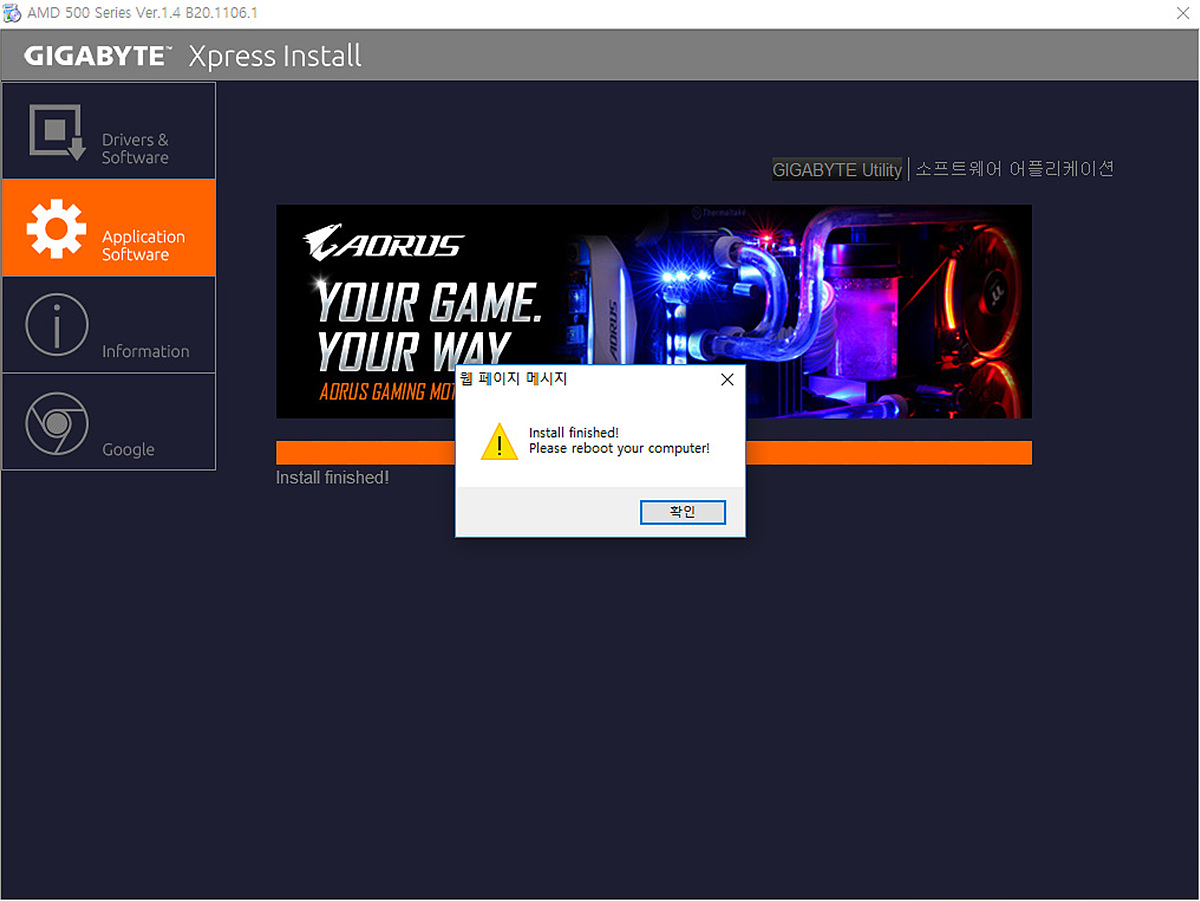1200x901 pixels.
Task: Select the Application Software sidebar tab
Action: [109, 228]
